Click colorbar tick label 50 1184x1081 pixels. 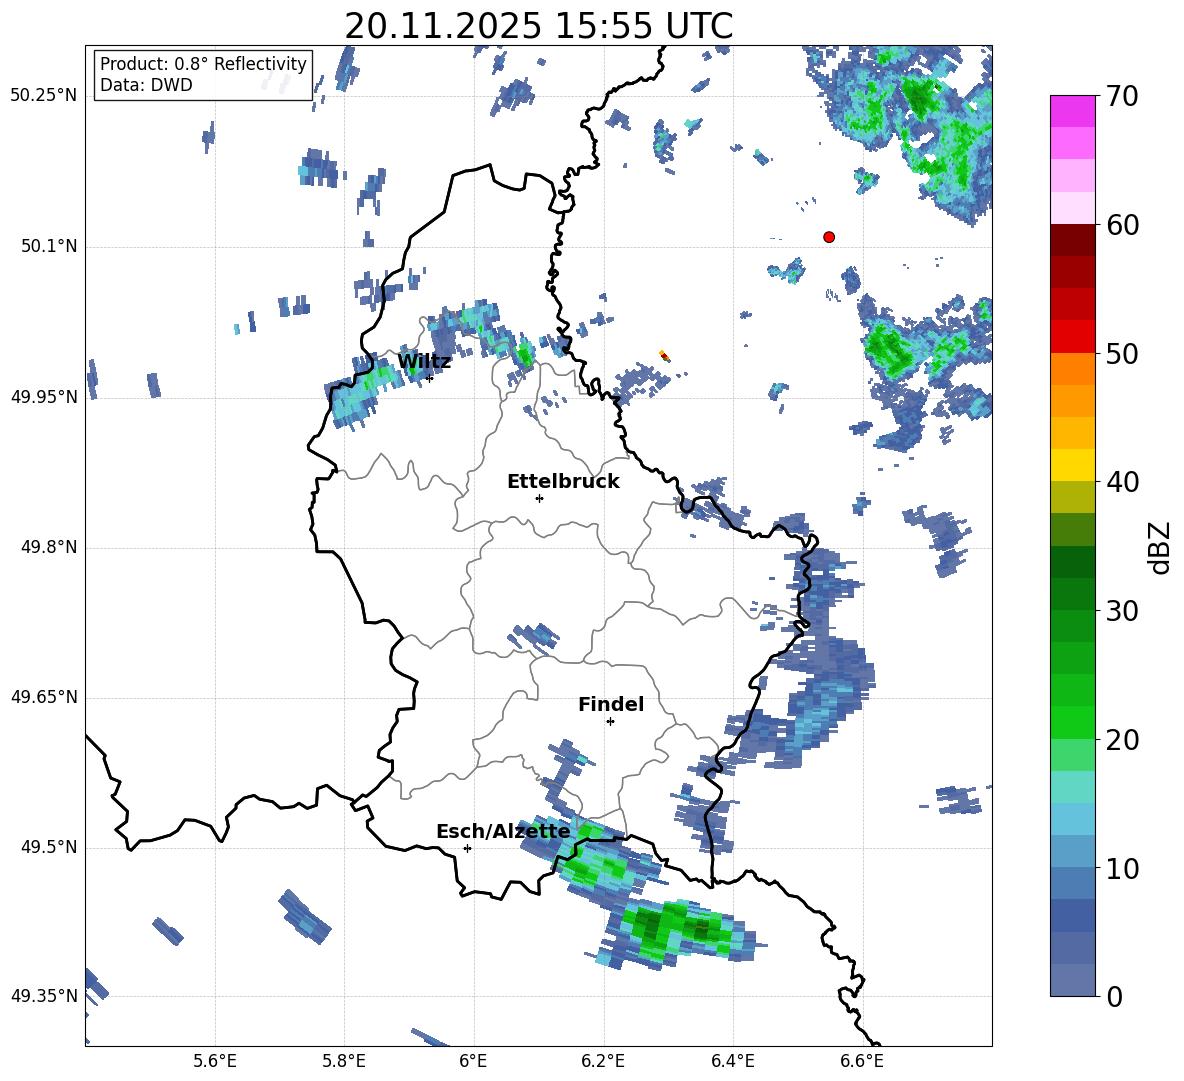pyautogui.click(x=1121, y=354)
